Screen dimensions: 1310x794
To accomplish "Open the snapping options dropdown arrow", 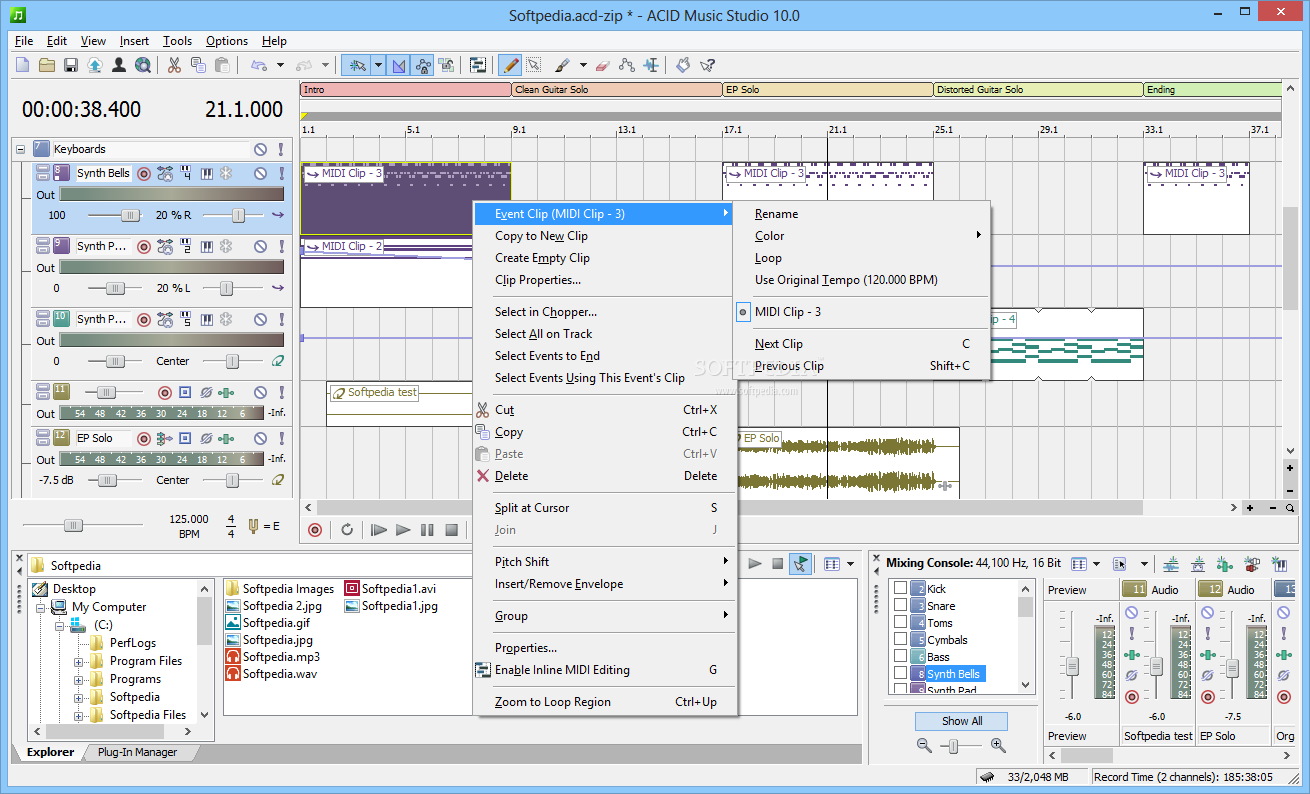I will 378,65.
